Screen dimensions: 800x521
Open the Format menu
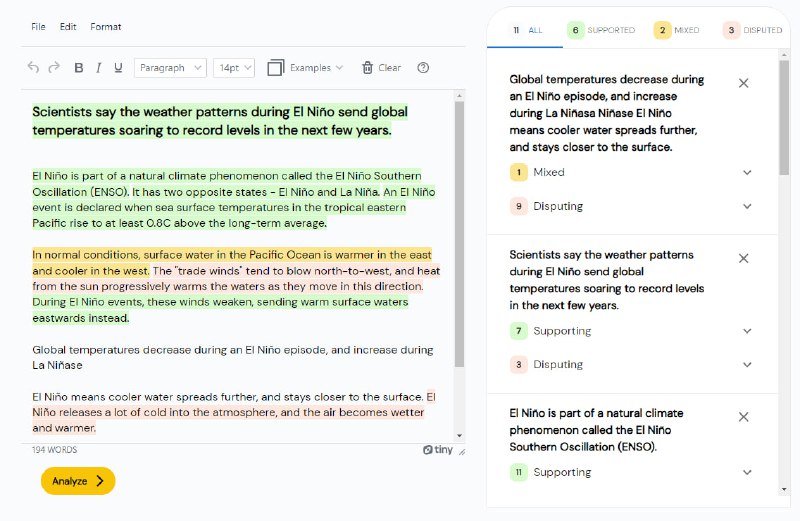105,26
